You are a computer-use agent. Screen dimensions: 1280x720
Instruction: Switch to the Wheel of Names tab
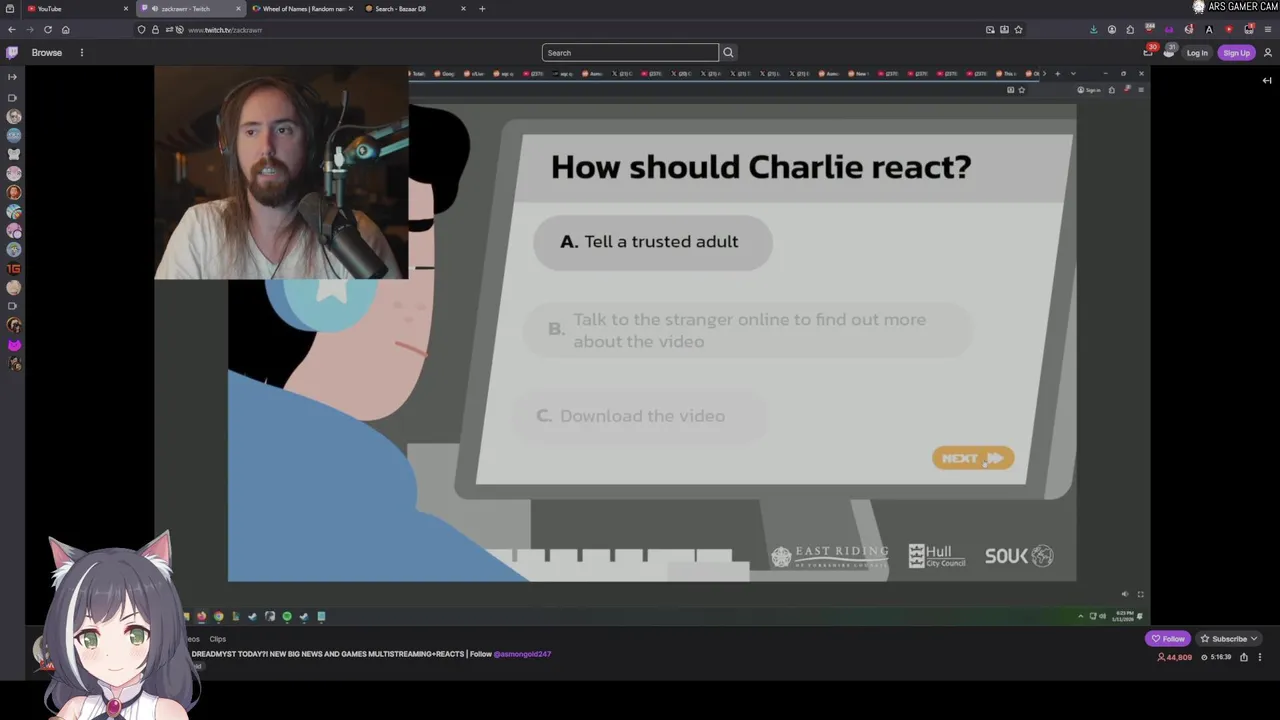pos(301,9)
